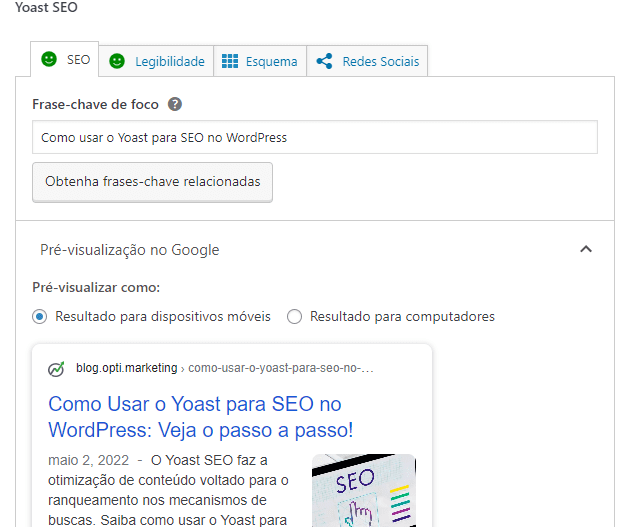The height and width of the screenshot is (527, 635).
Task: Click the Yoast SEO panel heading
Action: pyautogui.click(x=46, y=7)
